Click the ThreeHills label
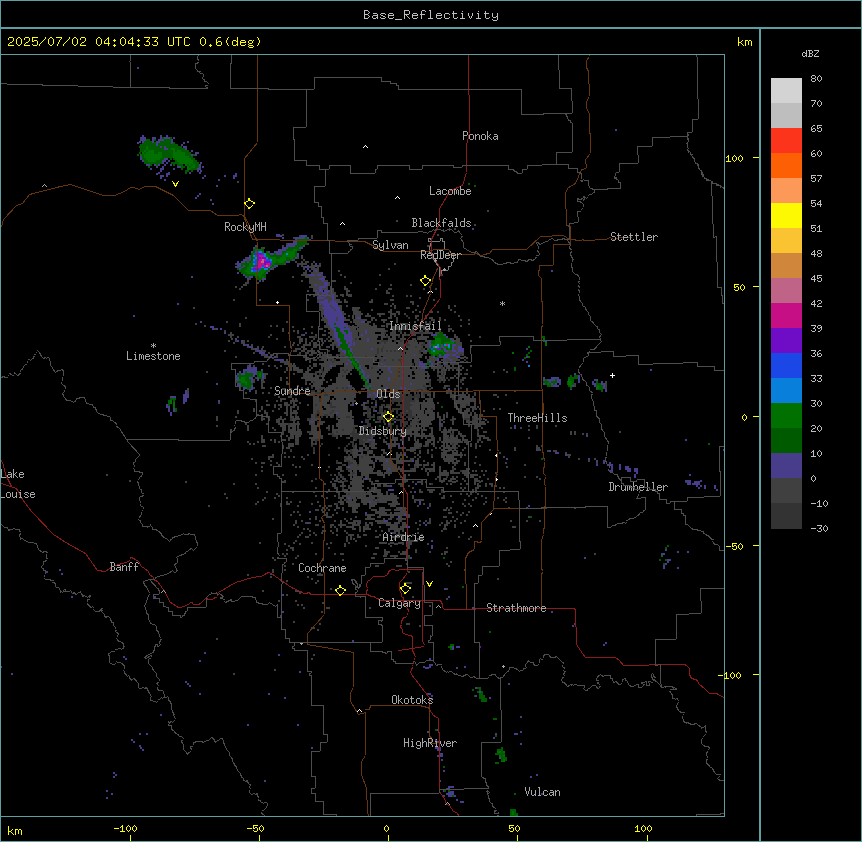This screenshot has height=842, width=862. (x=537, y=418)
